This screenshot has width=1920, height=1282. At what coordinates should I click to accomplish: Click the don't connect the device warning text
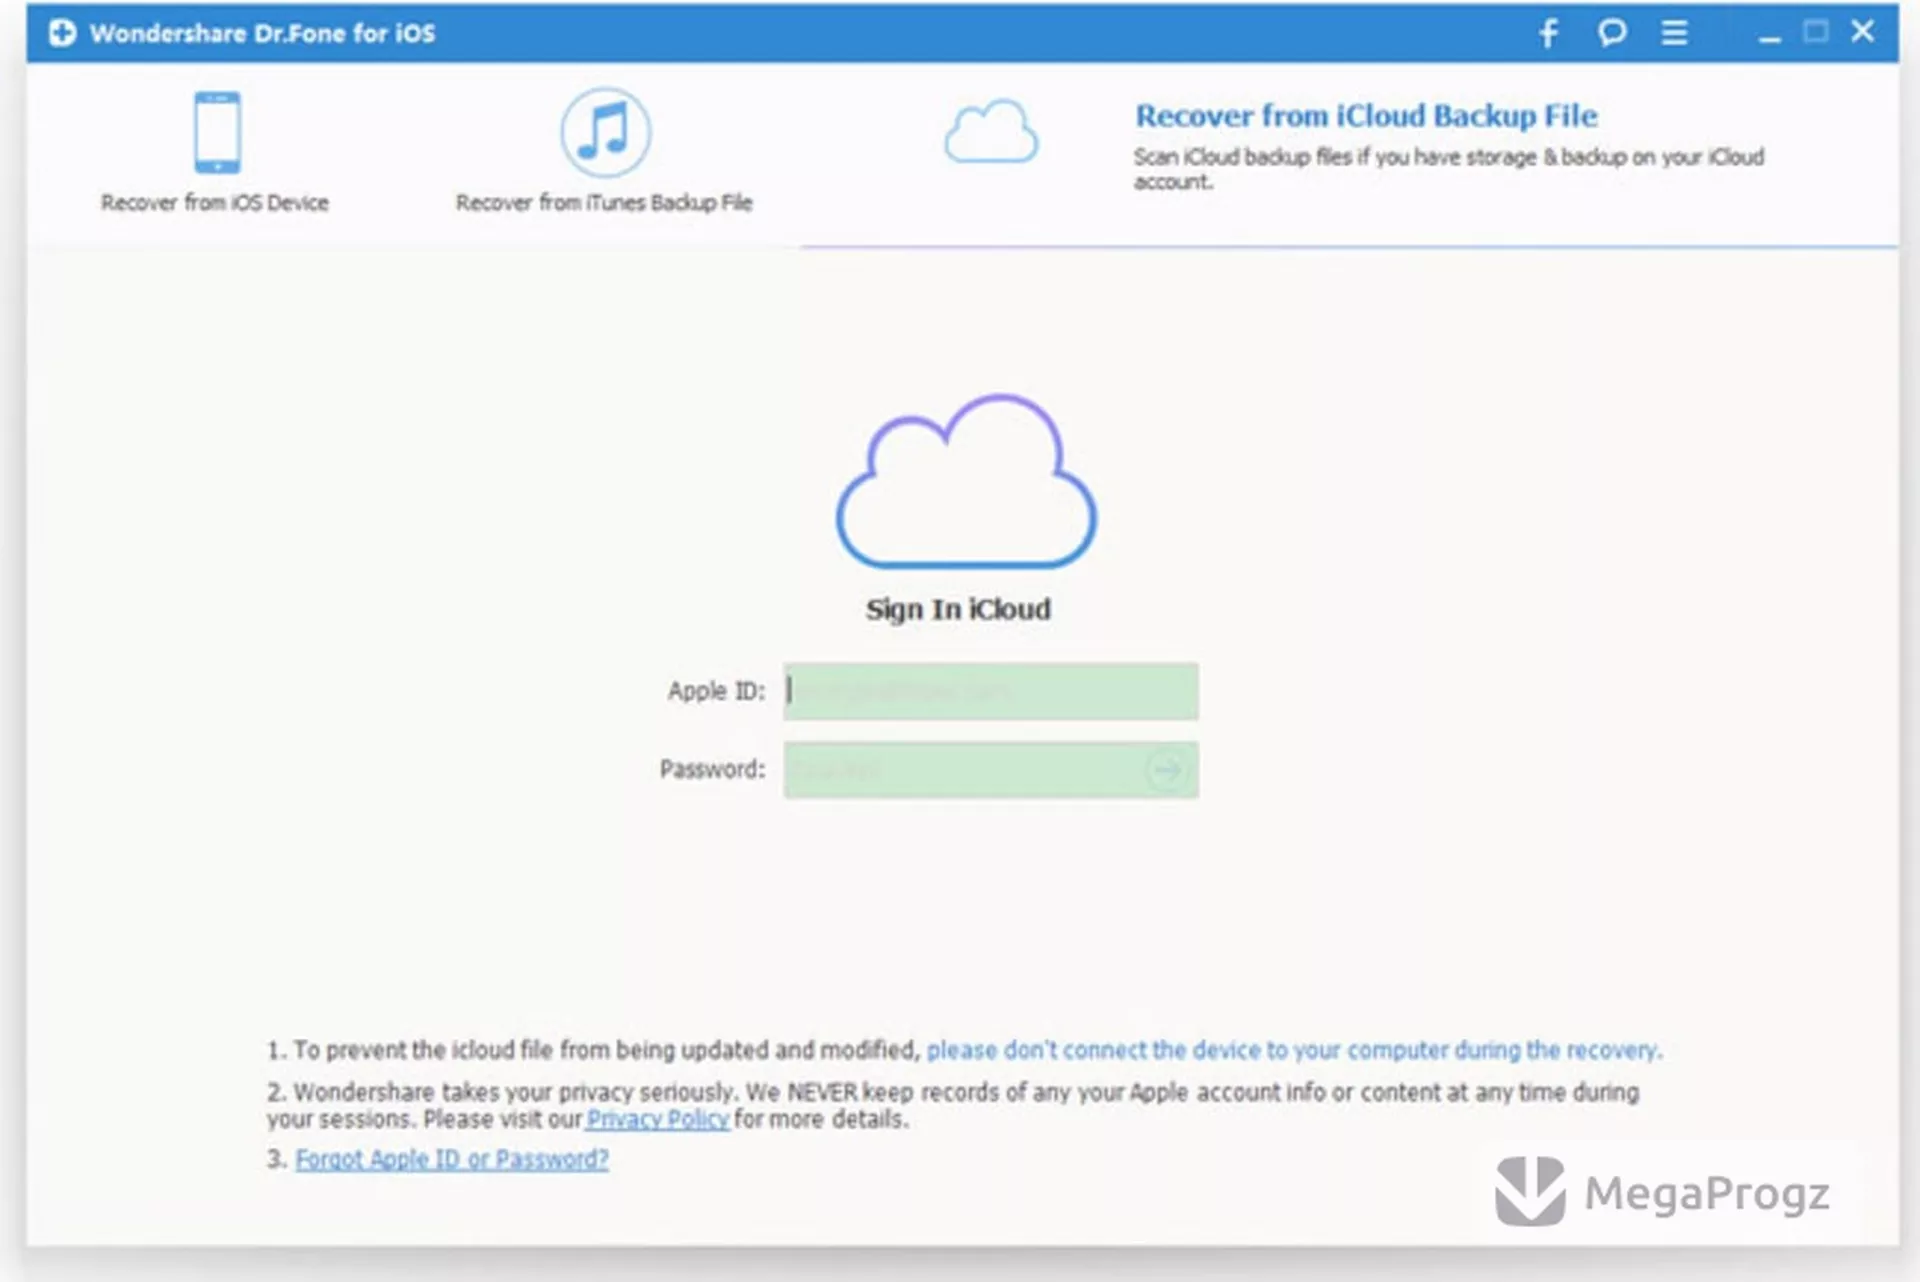click(x=1294, y=1051)
